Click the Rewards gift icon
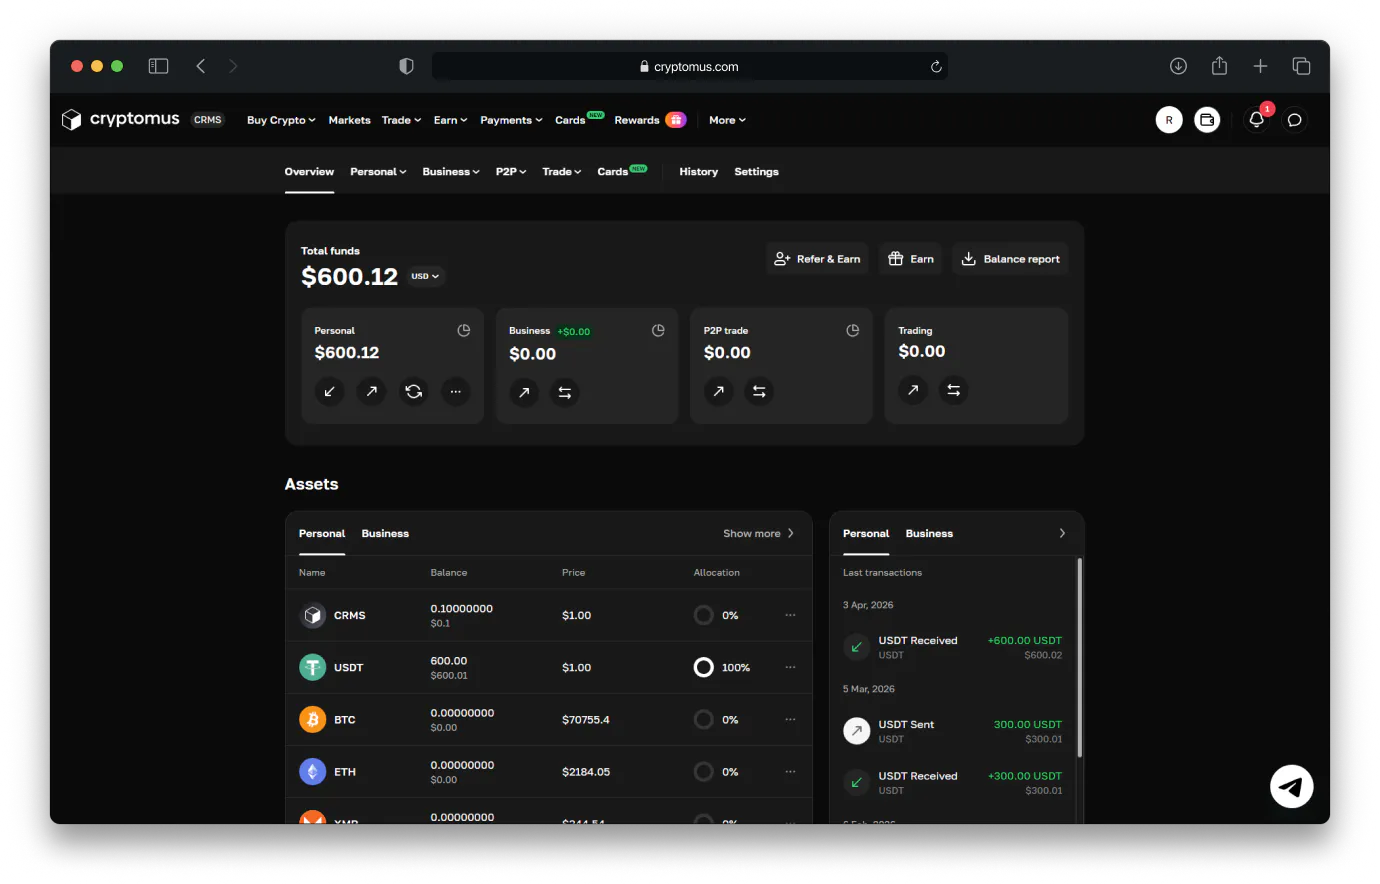 click(x=676, y=120)
